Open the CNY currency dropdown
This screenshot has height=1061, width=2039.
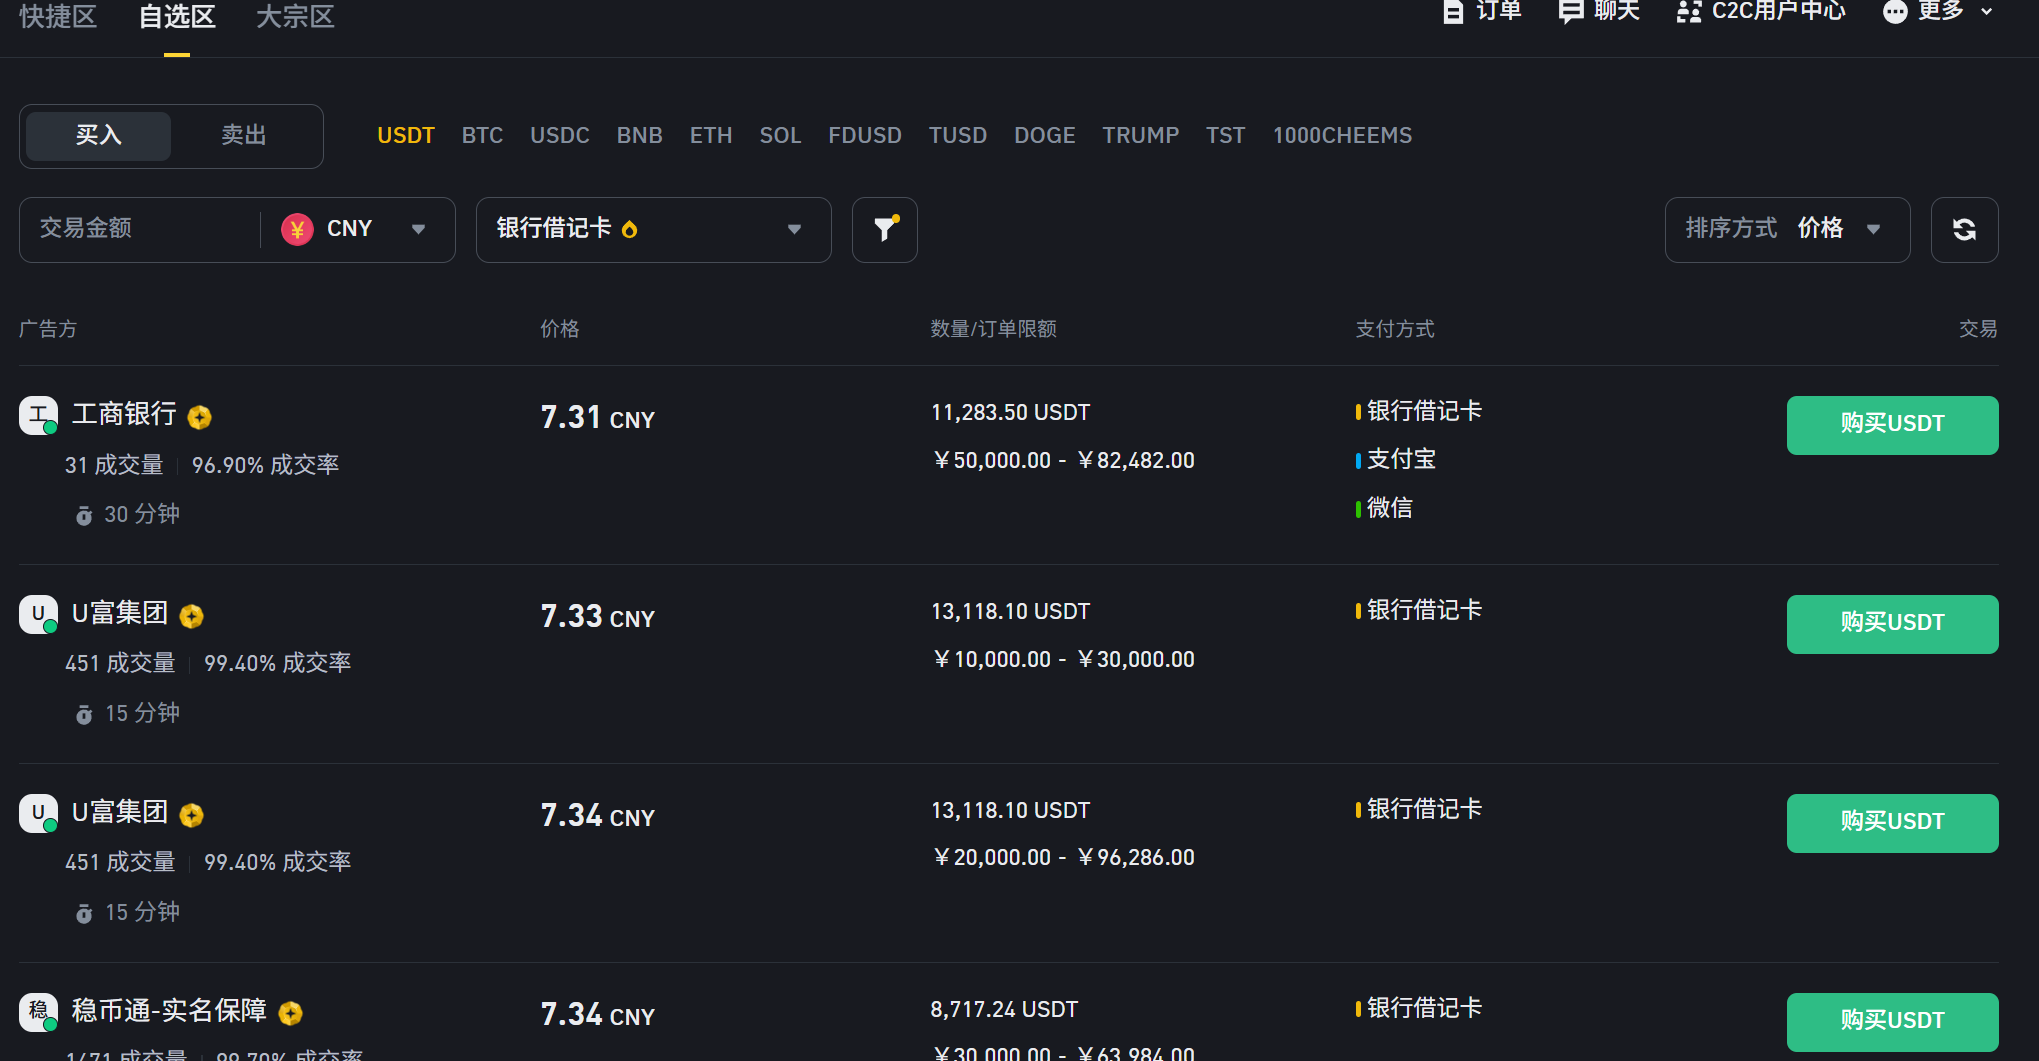[356, 230]
